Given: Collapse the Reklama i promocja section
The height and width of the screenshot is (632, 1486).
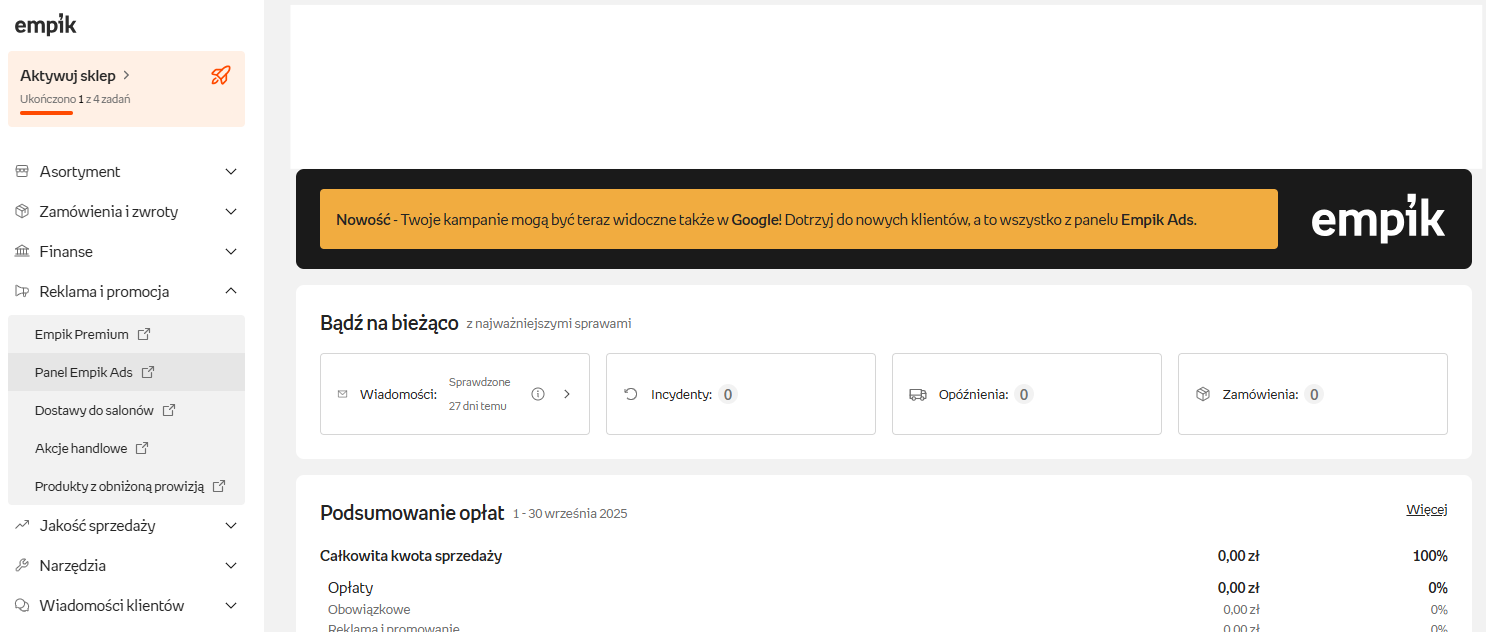Looking at the screenshot, I should click(231, 292).
